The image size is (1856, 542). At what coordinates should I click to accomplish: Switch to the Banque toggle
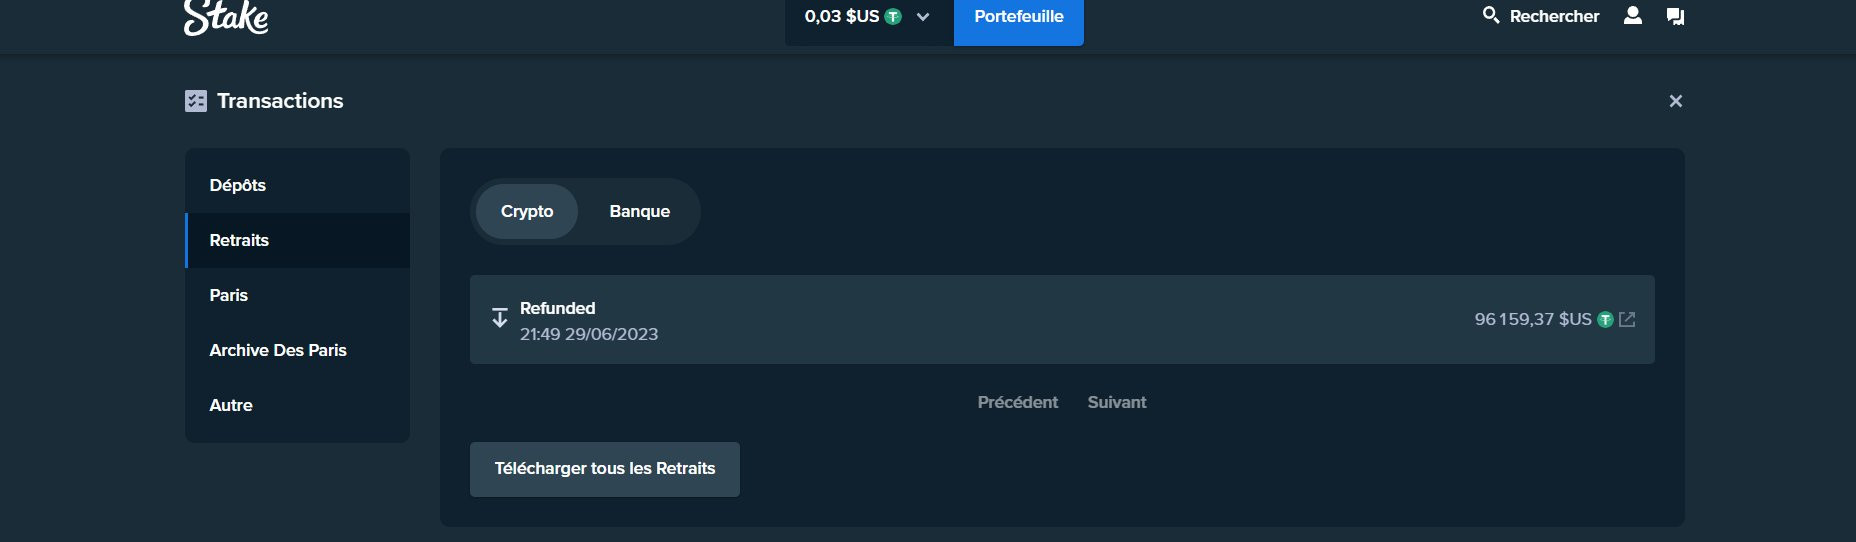[640, 211]
